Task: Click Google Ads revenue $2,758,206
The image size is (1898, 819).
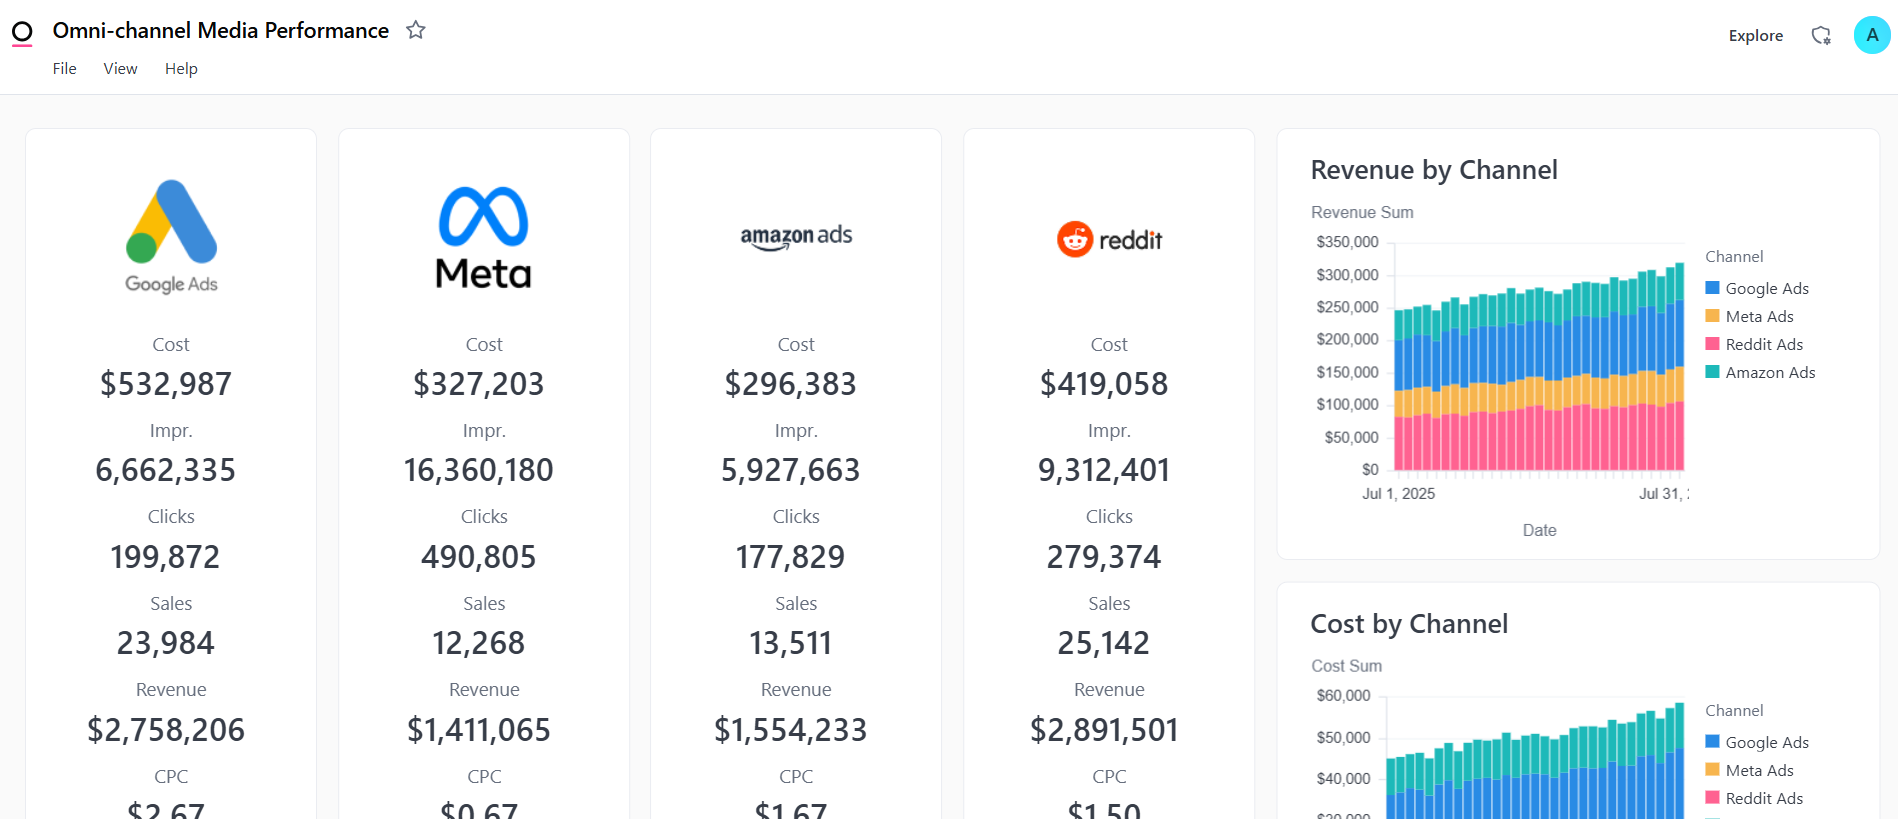Action: tap(166, 730)
